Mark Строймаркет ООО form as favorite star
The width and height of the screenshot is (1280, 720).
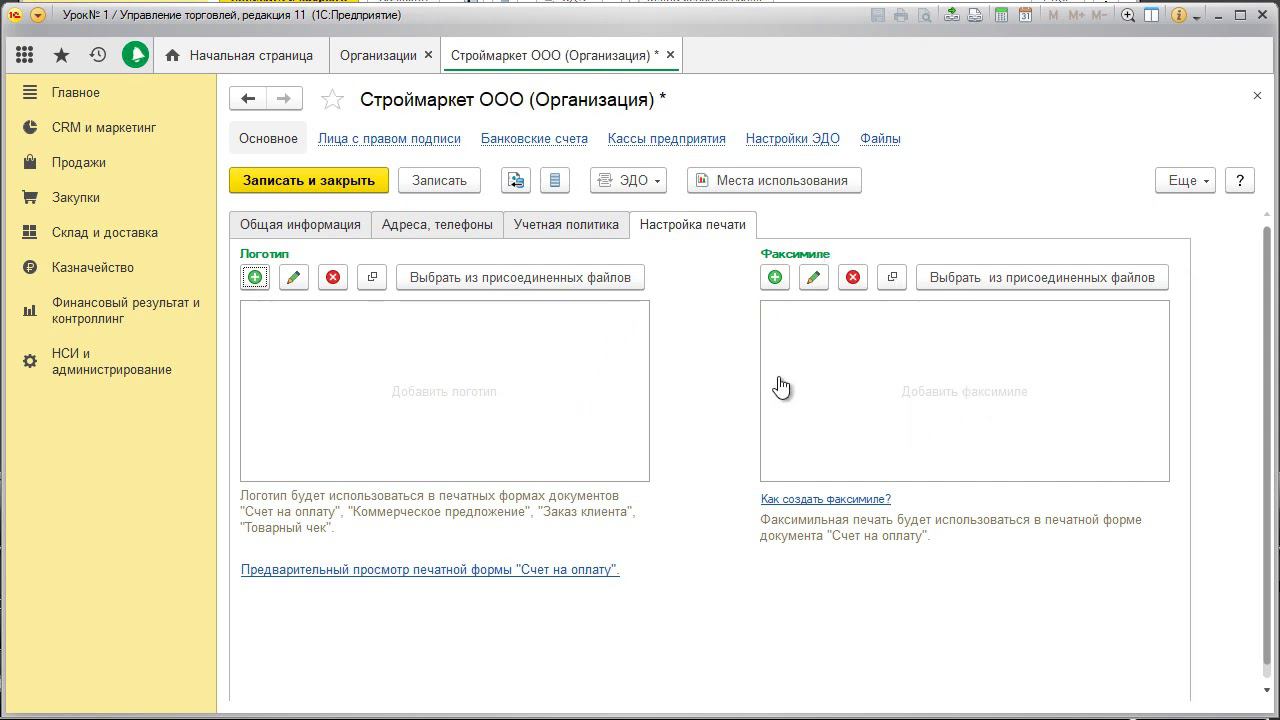(332, 99)
